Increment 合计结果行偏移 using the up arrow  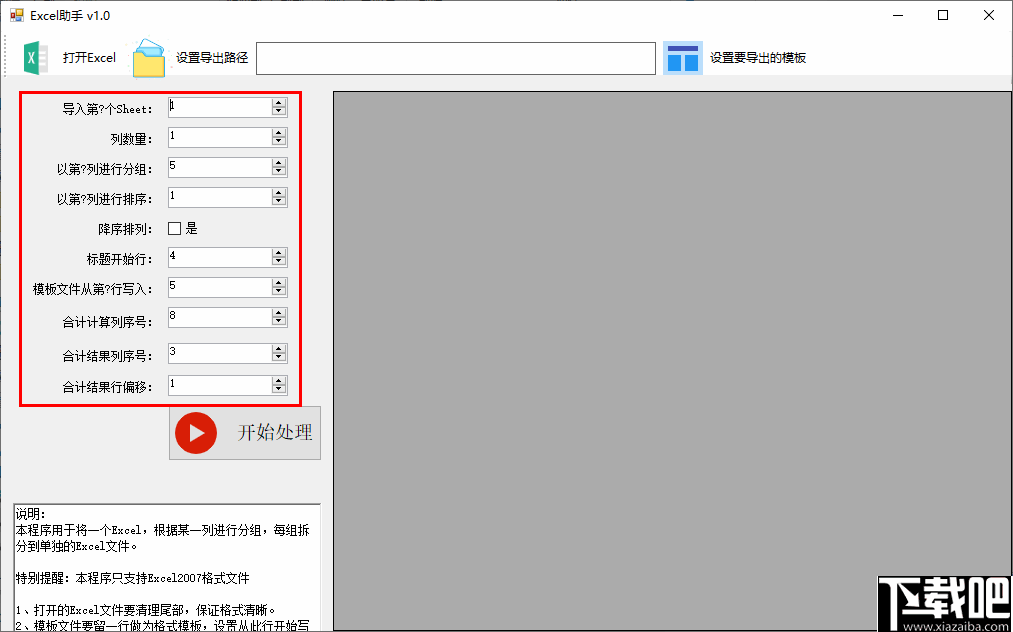pyautogui.click(x=278, y=380)
